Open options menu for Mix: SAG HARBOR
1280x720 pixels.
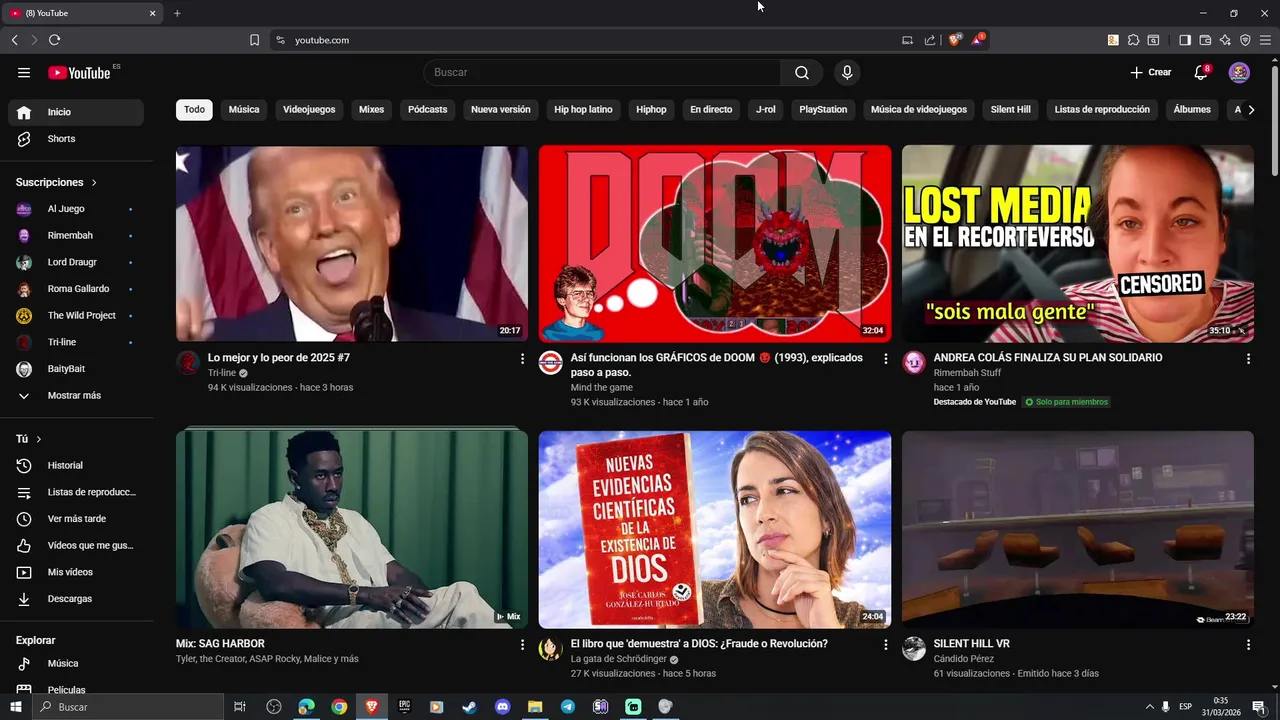522,645
